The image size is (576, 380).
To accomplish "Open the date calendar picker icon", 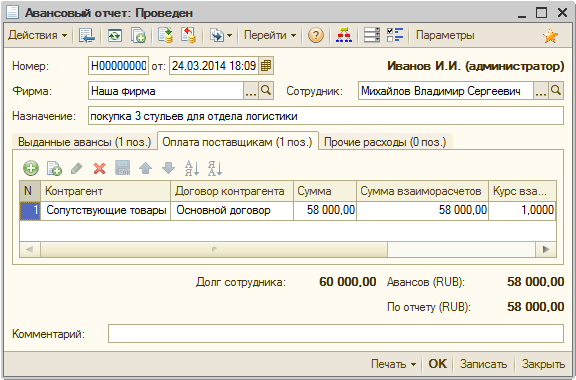I will (x=266, y=66).
